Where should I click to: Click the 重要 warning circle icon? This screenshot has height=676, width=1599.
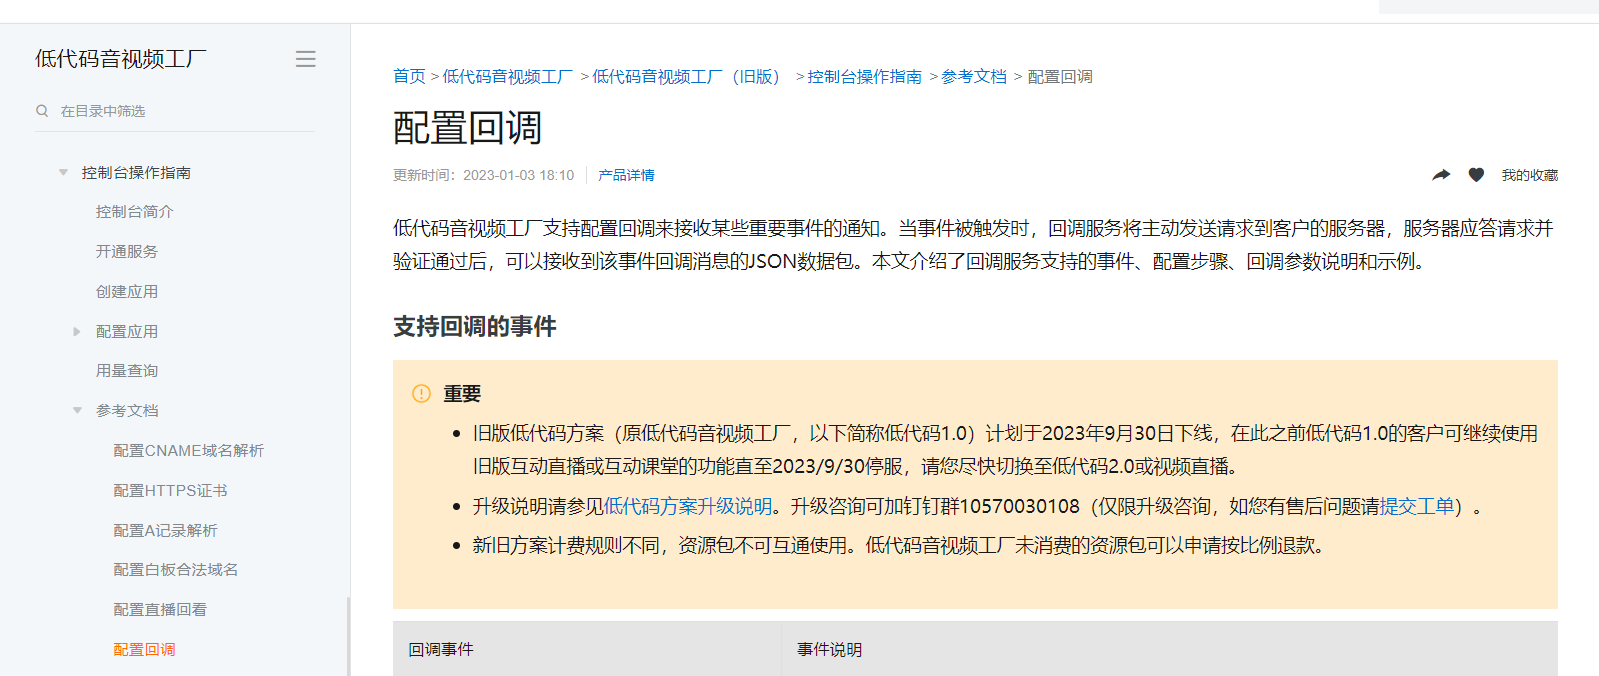422,394
